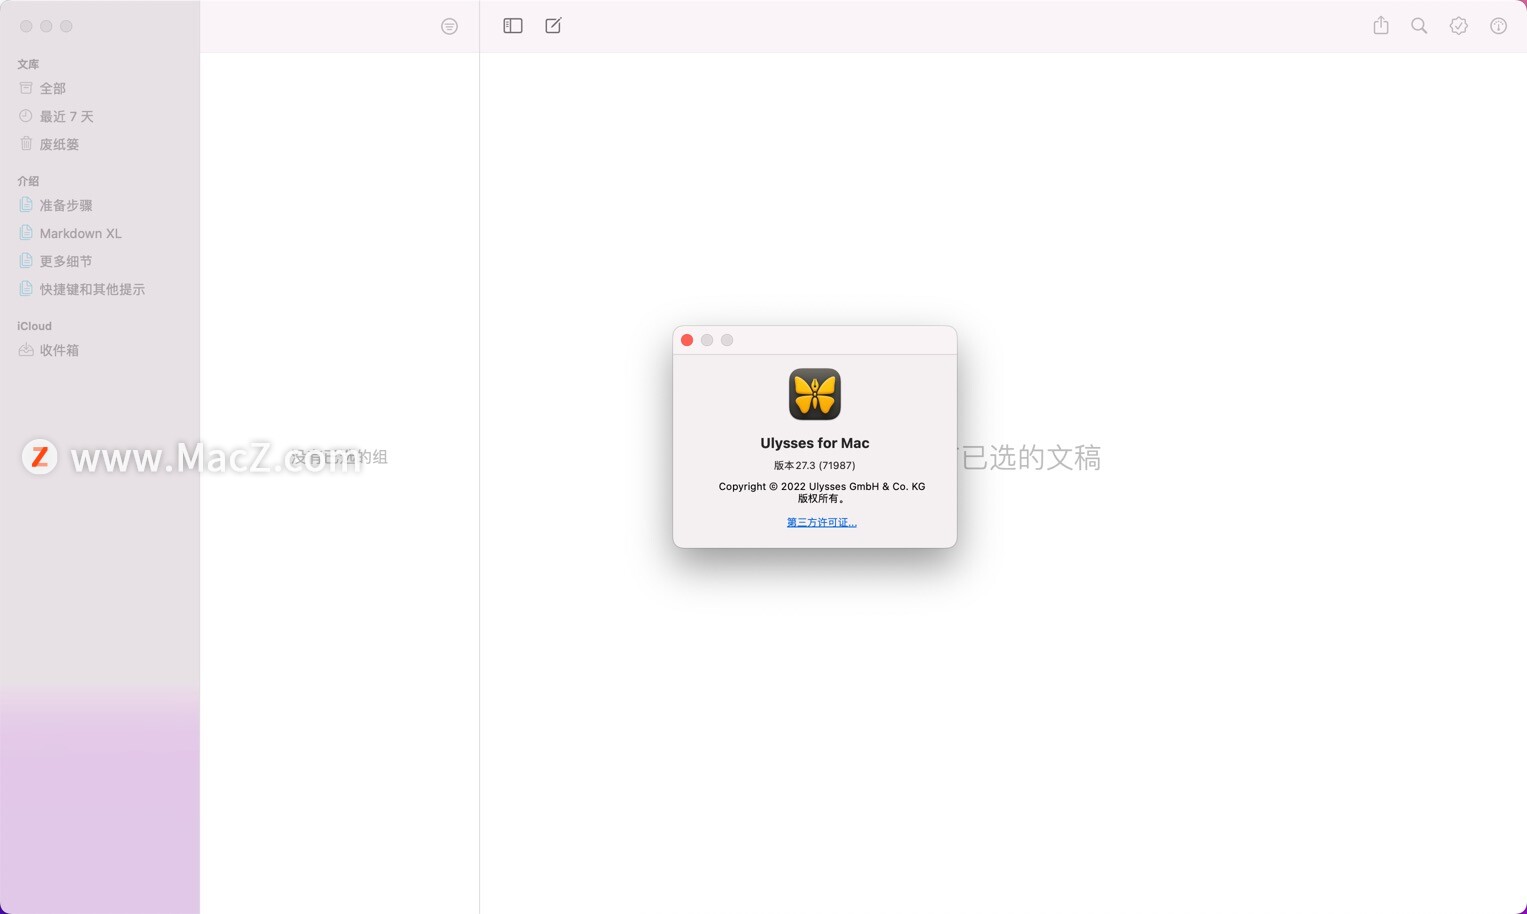Click the document icon beside 更多细节
The width and height of the screenshot is (1527, 914).
pyautogui.click(x=26, y=261)
